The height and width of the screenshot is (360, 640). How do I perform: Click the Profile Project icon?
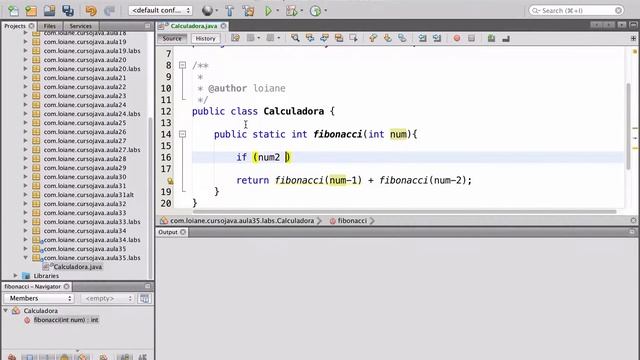coord(315,11)
